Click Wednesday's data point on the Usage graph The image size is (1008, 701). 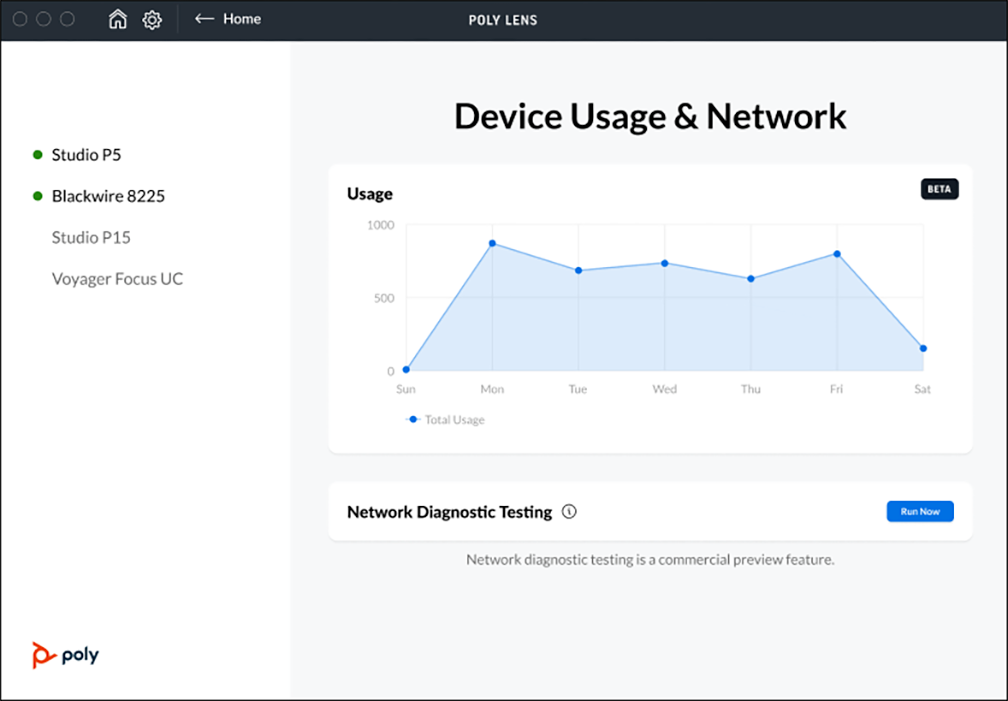click(x=664, y=264)
